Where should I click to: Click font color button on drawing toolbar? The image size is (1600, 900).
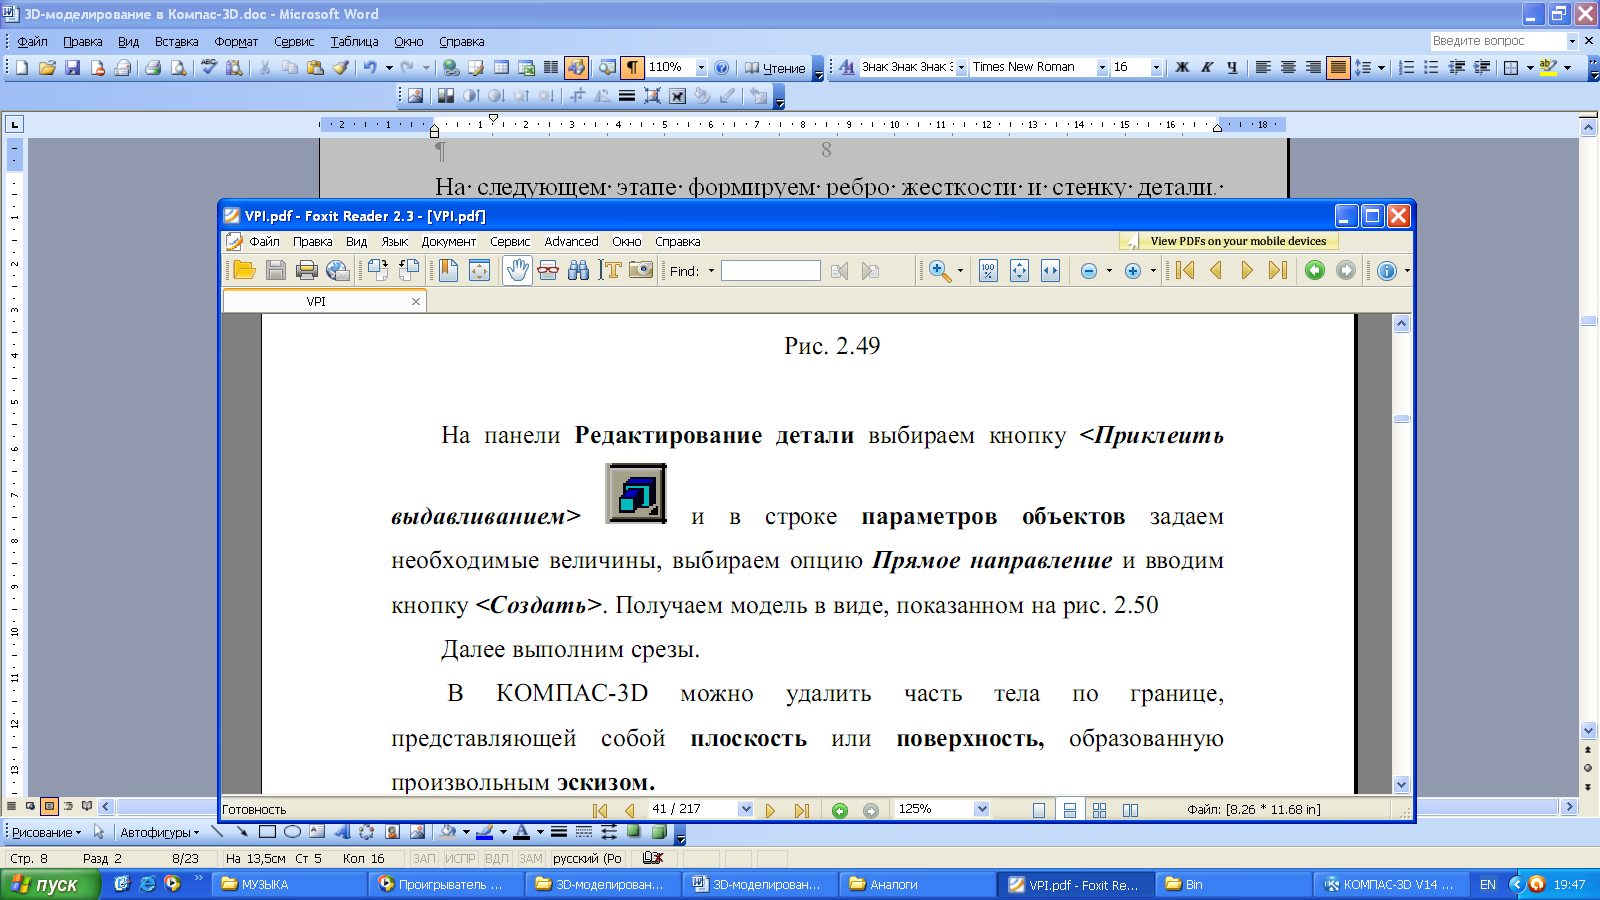[521, 832]
